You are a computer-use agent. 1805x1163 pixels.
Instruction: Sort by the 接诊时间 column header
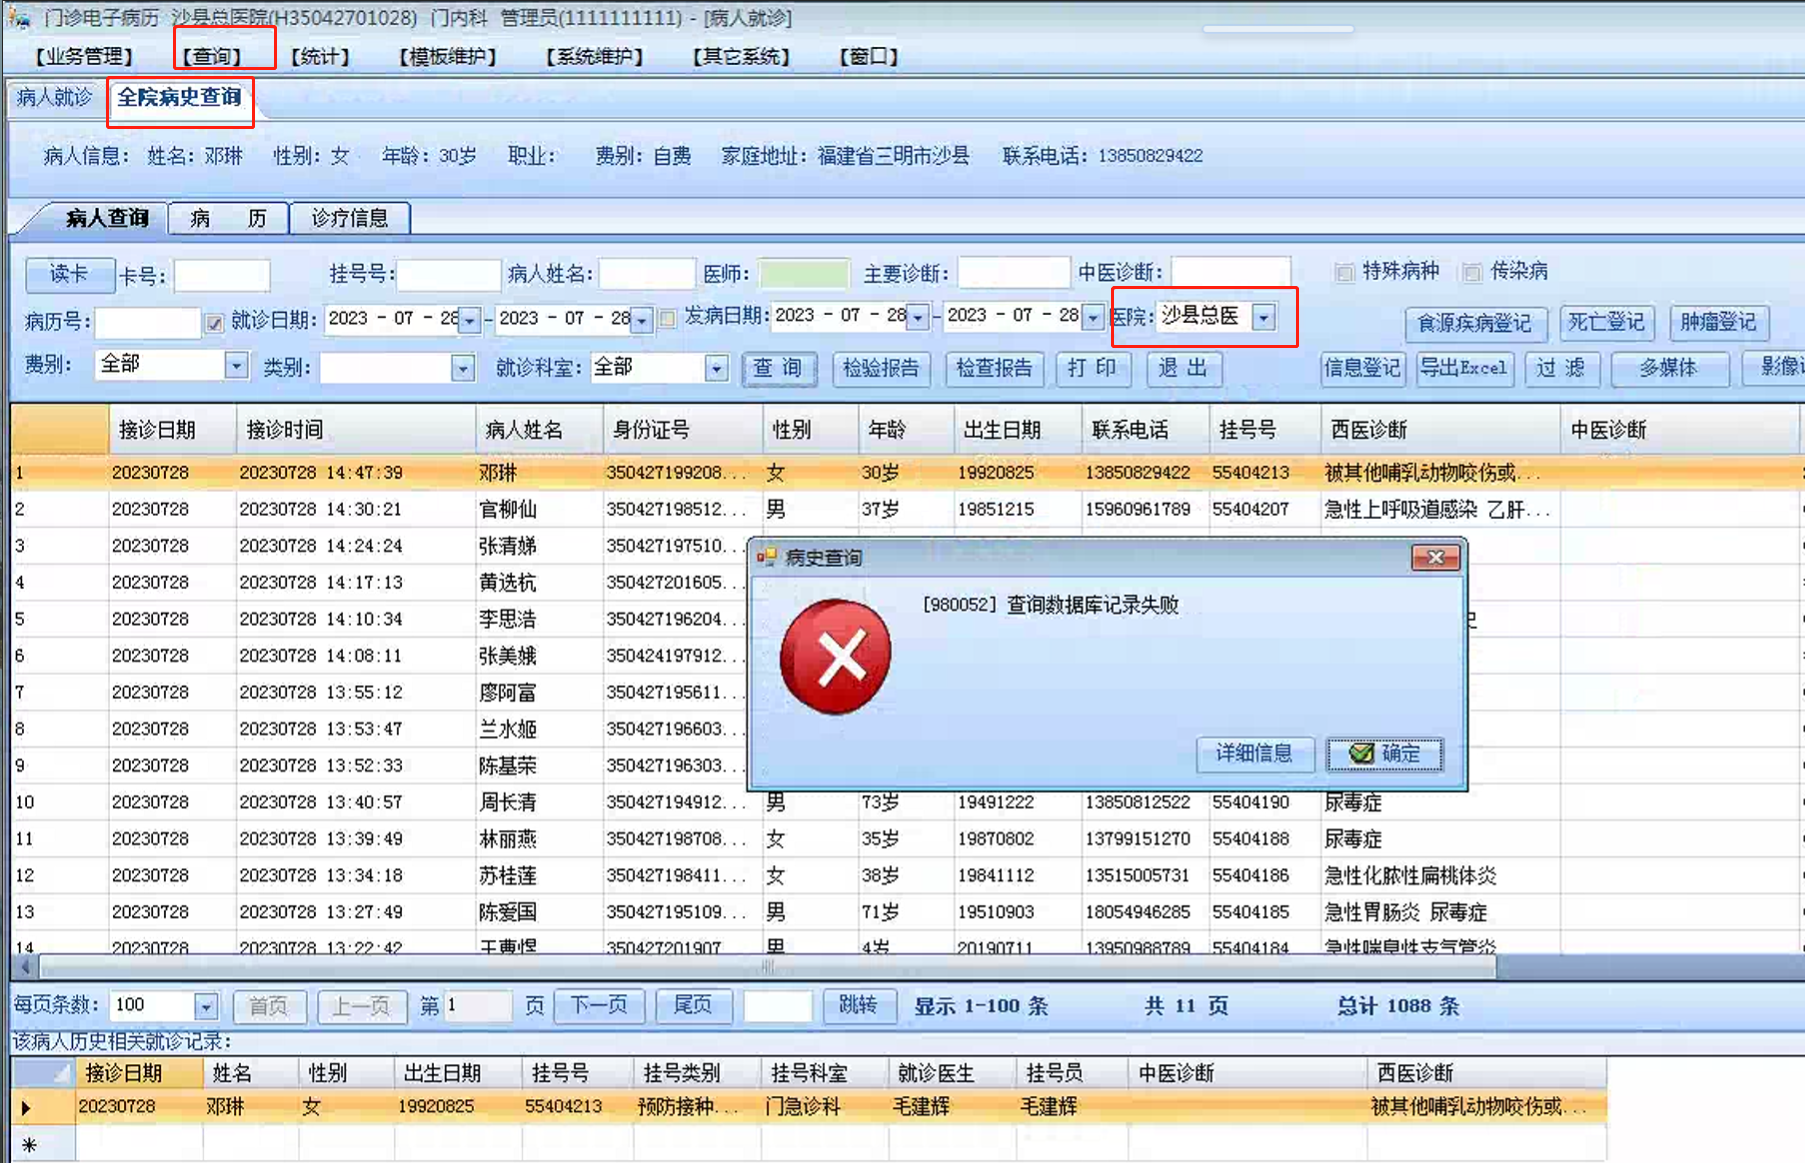(x=356, y=430)
